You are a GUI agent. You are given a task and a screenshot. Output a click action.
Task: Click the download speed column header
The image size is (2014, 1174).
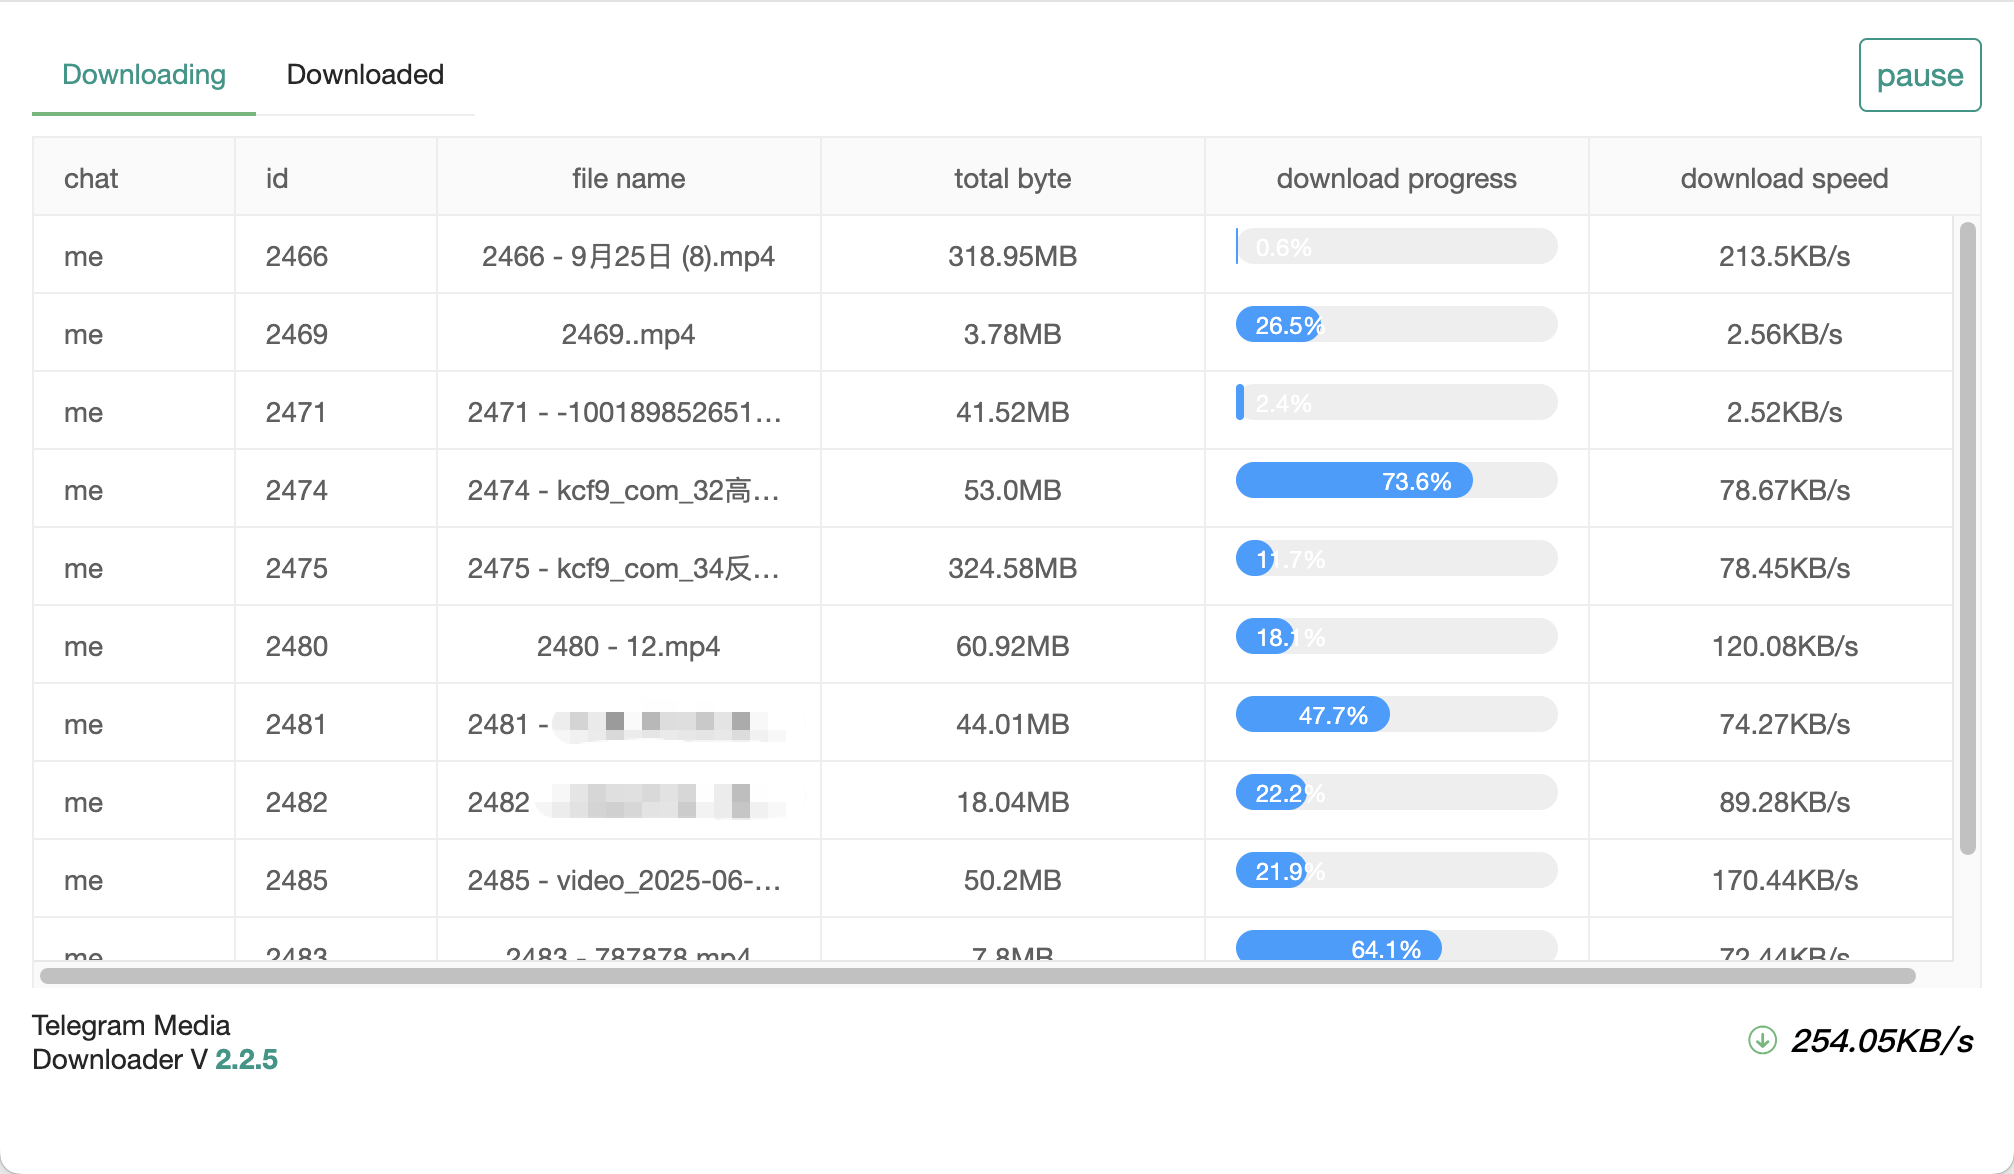pos(1784,178)
